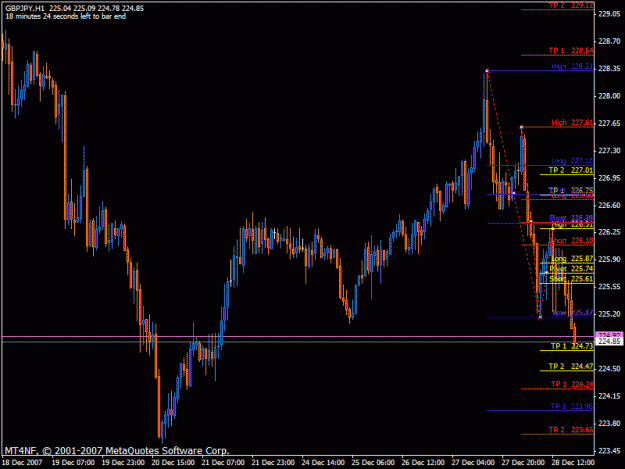Click the 228.35 price axis value
Screen dimensions: 625x469
click(x=609, y=69)
